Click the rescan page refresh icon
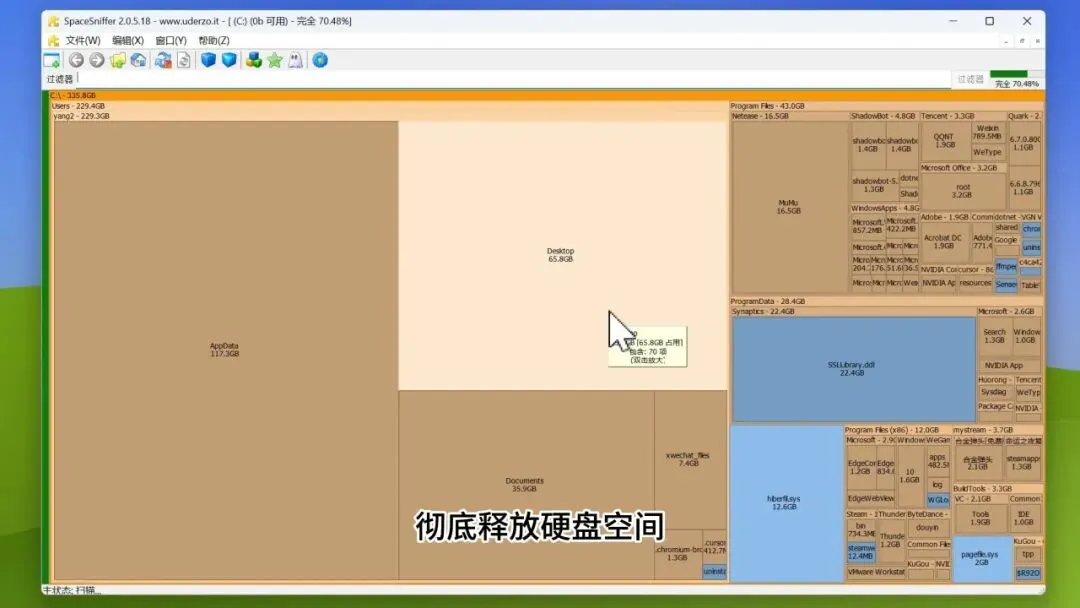 pos(183,61)
